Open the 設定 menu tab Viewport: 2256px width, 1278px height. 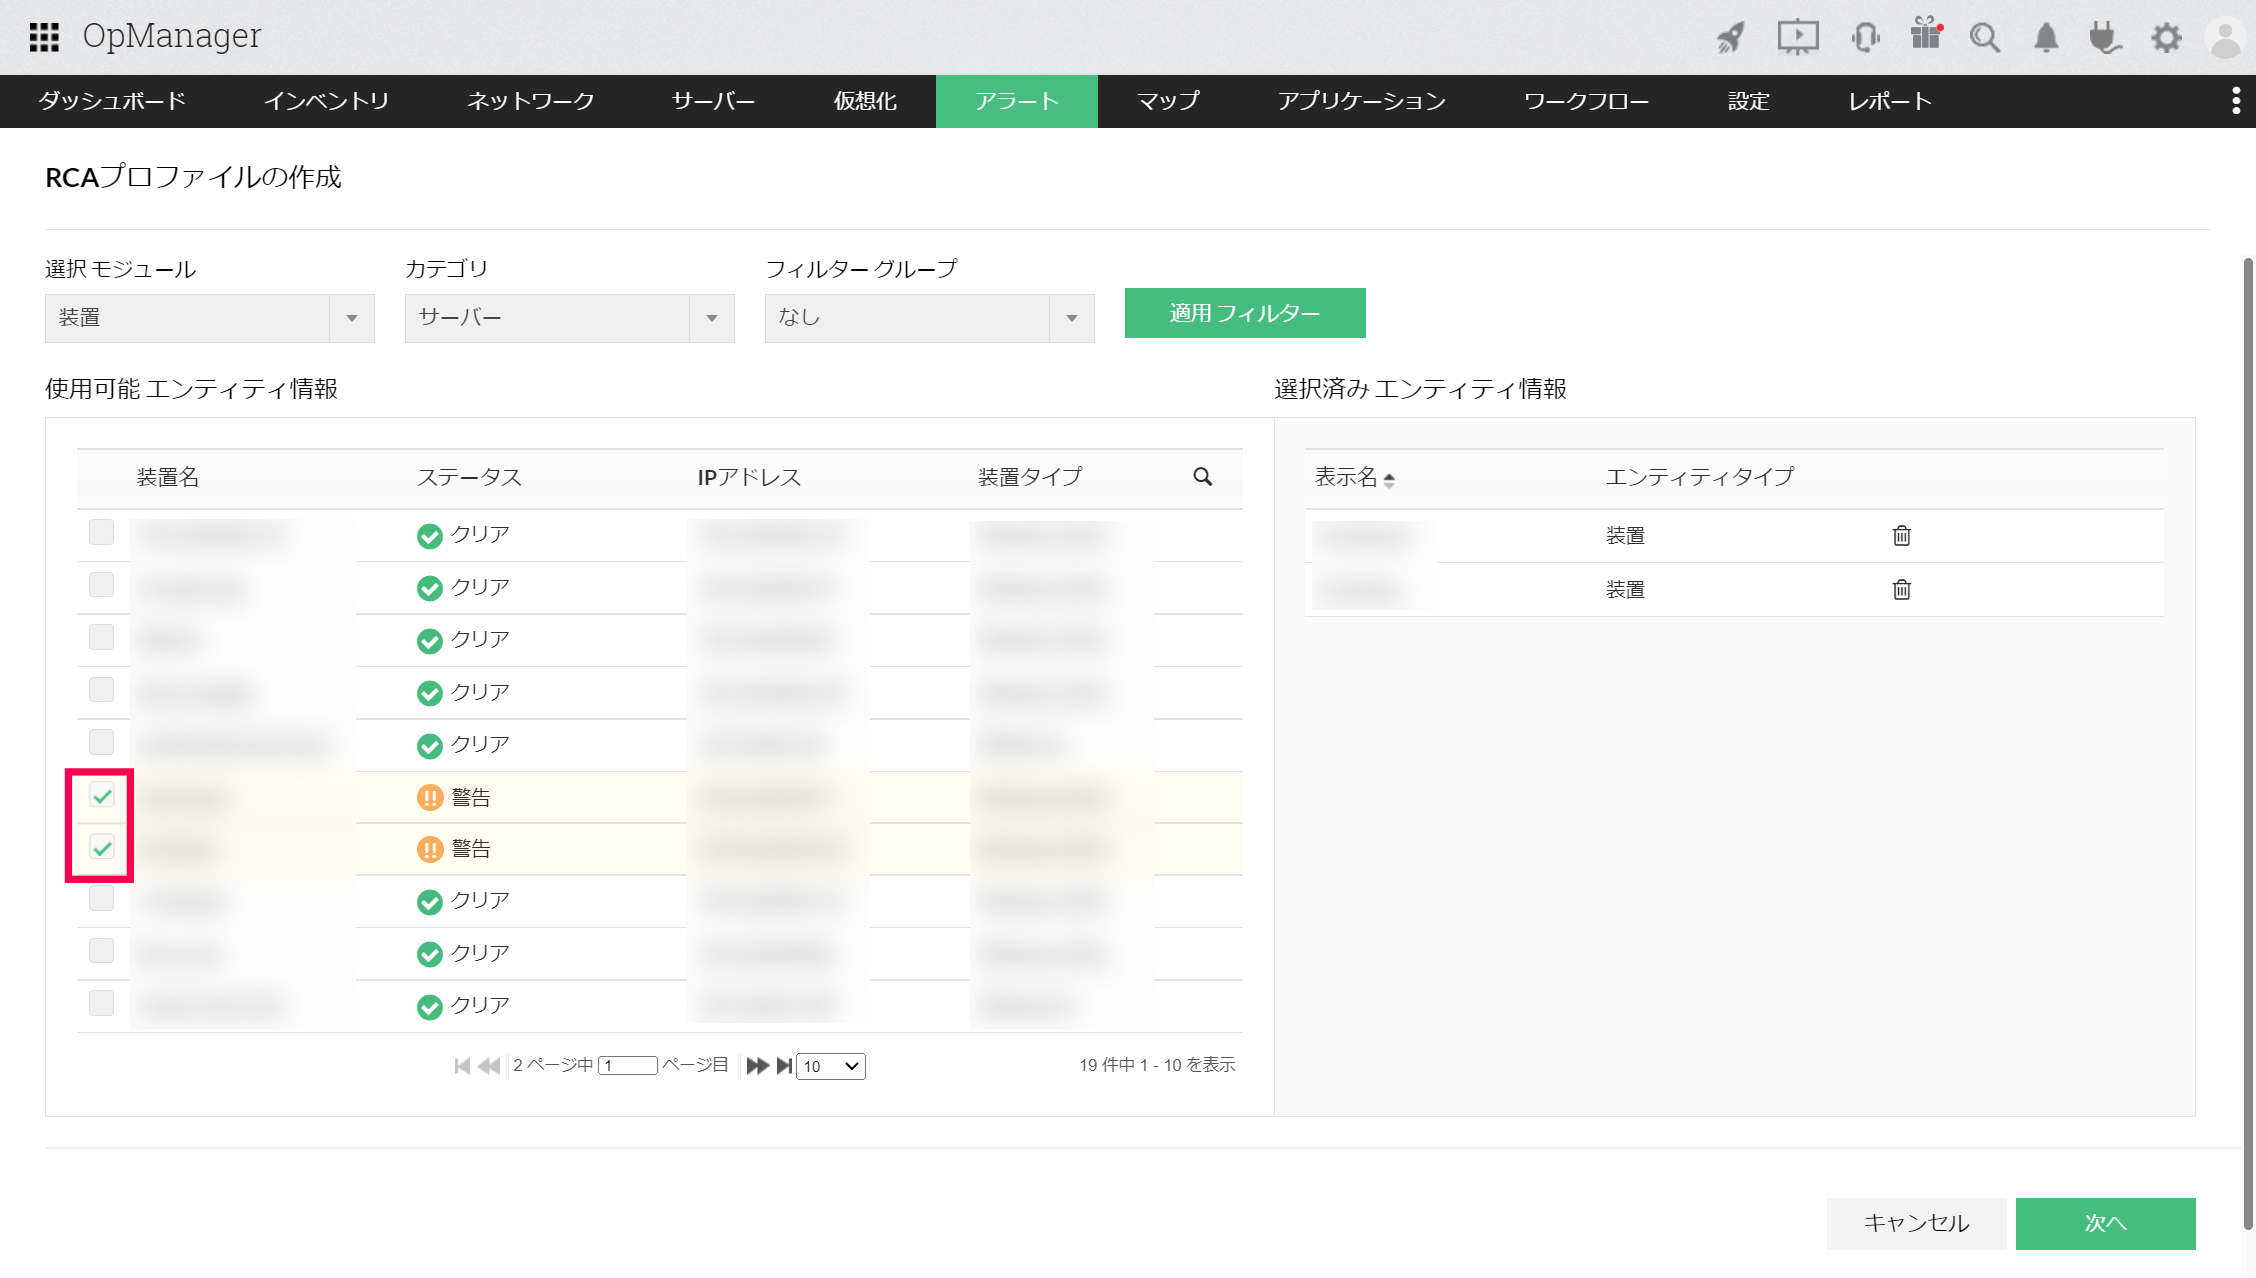[x=1748, y=101]
